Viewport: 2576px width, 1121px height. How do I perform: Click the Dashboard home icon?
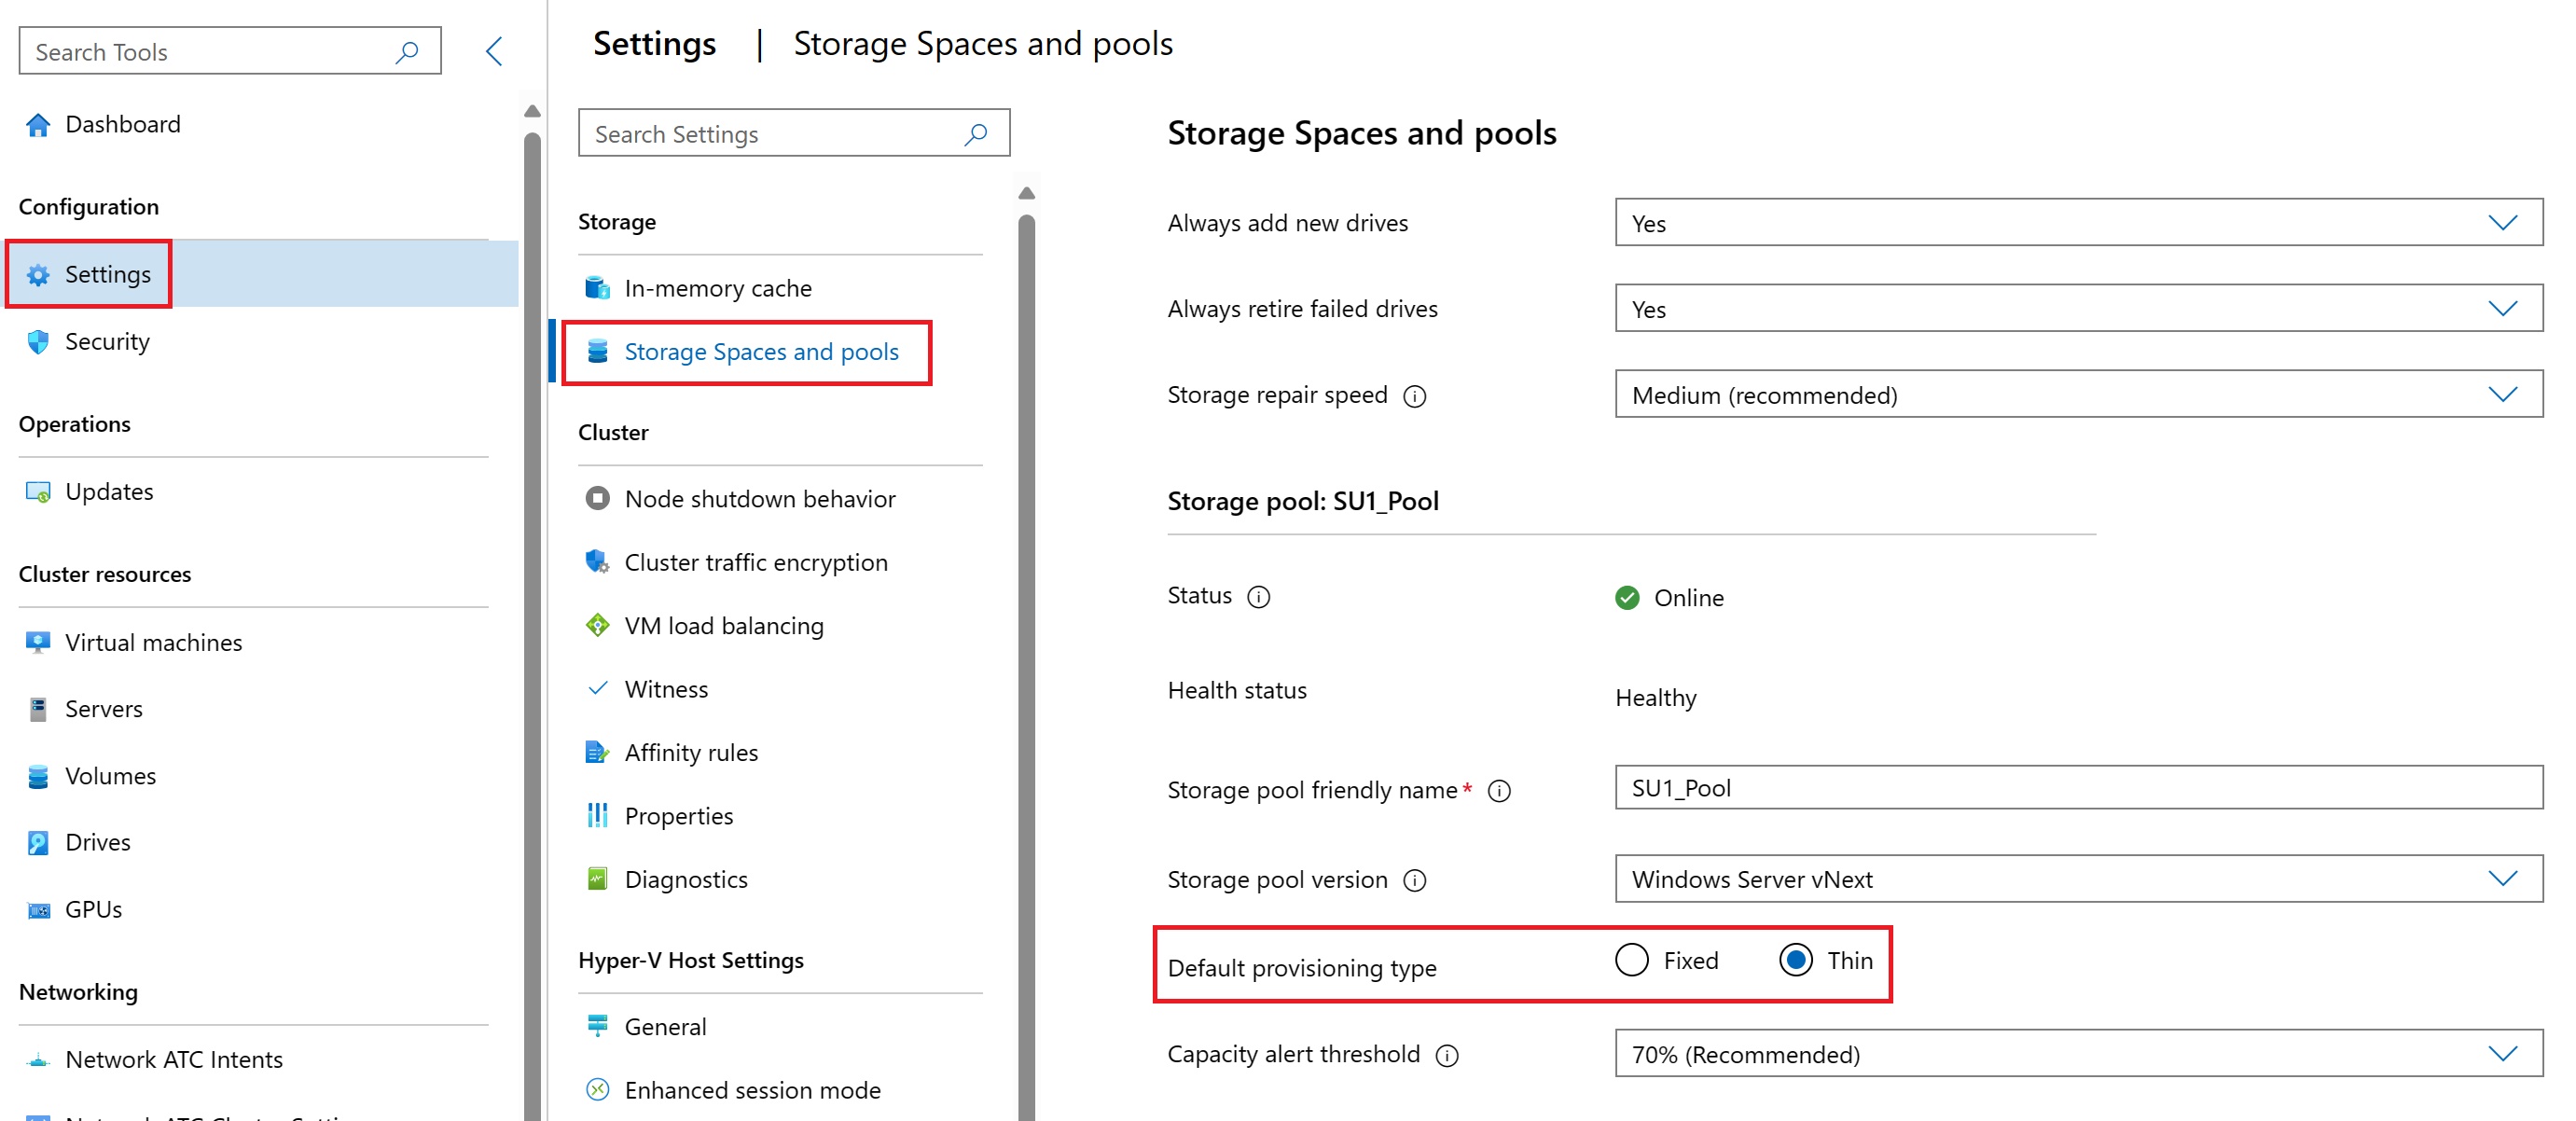(38, 125)
